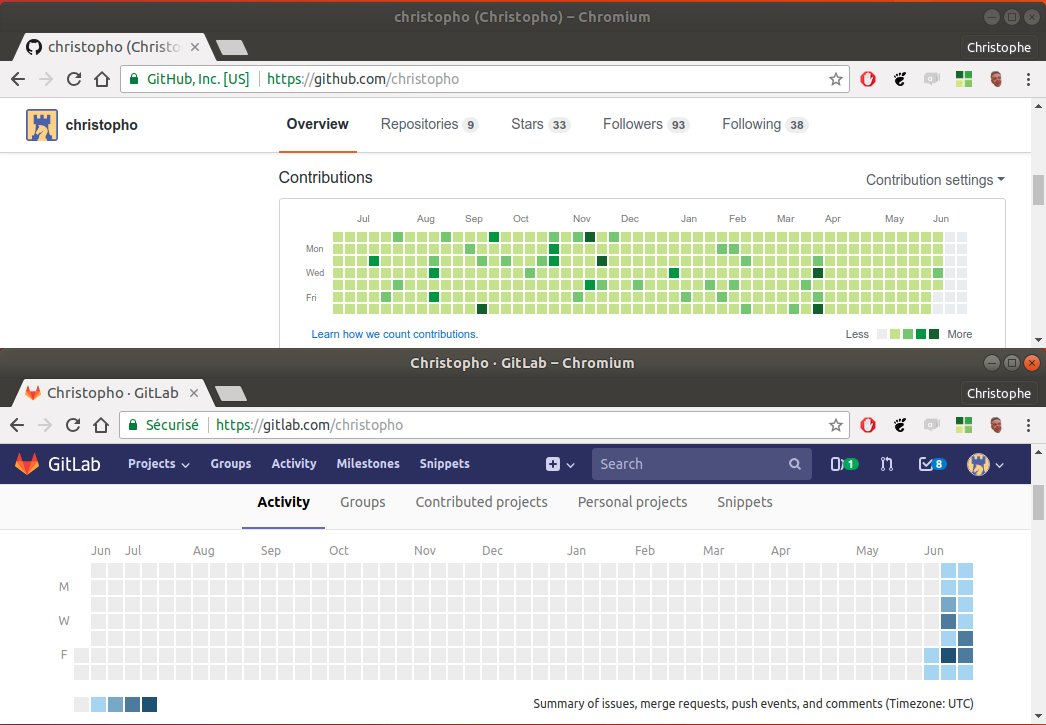Open GitHub Stars tab

coord(540,124)
